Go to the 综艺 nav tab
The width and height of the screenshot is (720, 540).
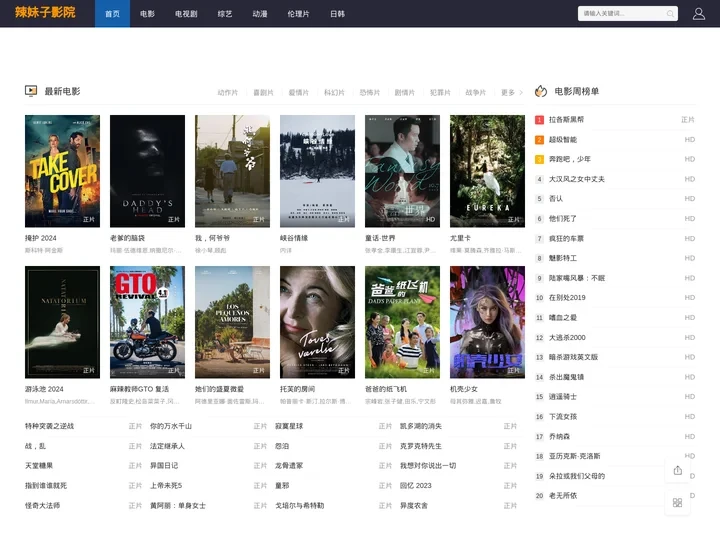pyautogui.click(x=225, y=14)
